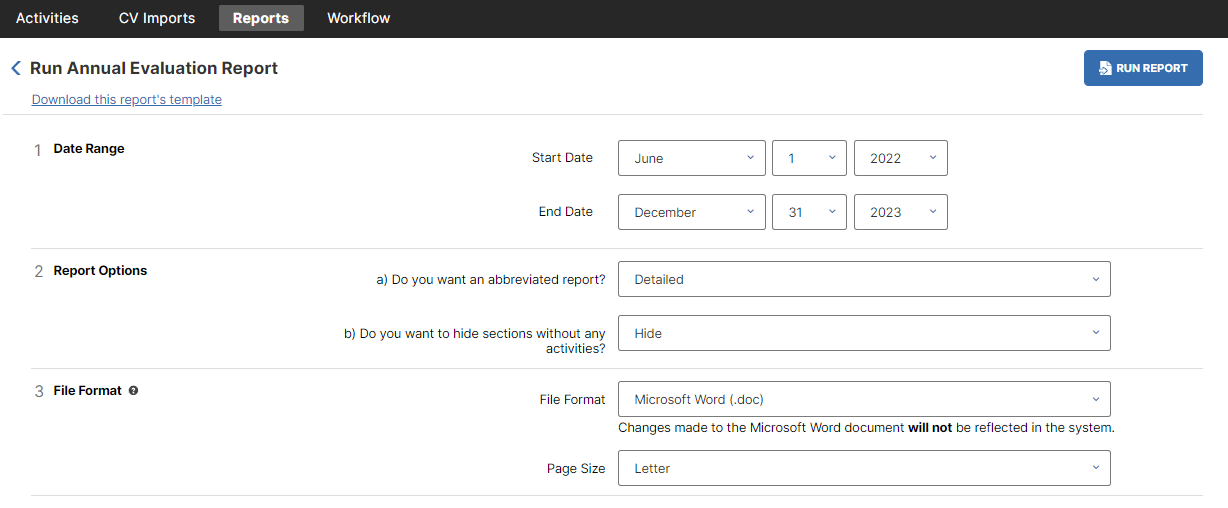Go back using the chevron beside Run Annual Evaluation Report

pyautogui.click(x=16, y=68)
